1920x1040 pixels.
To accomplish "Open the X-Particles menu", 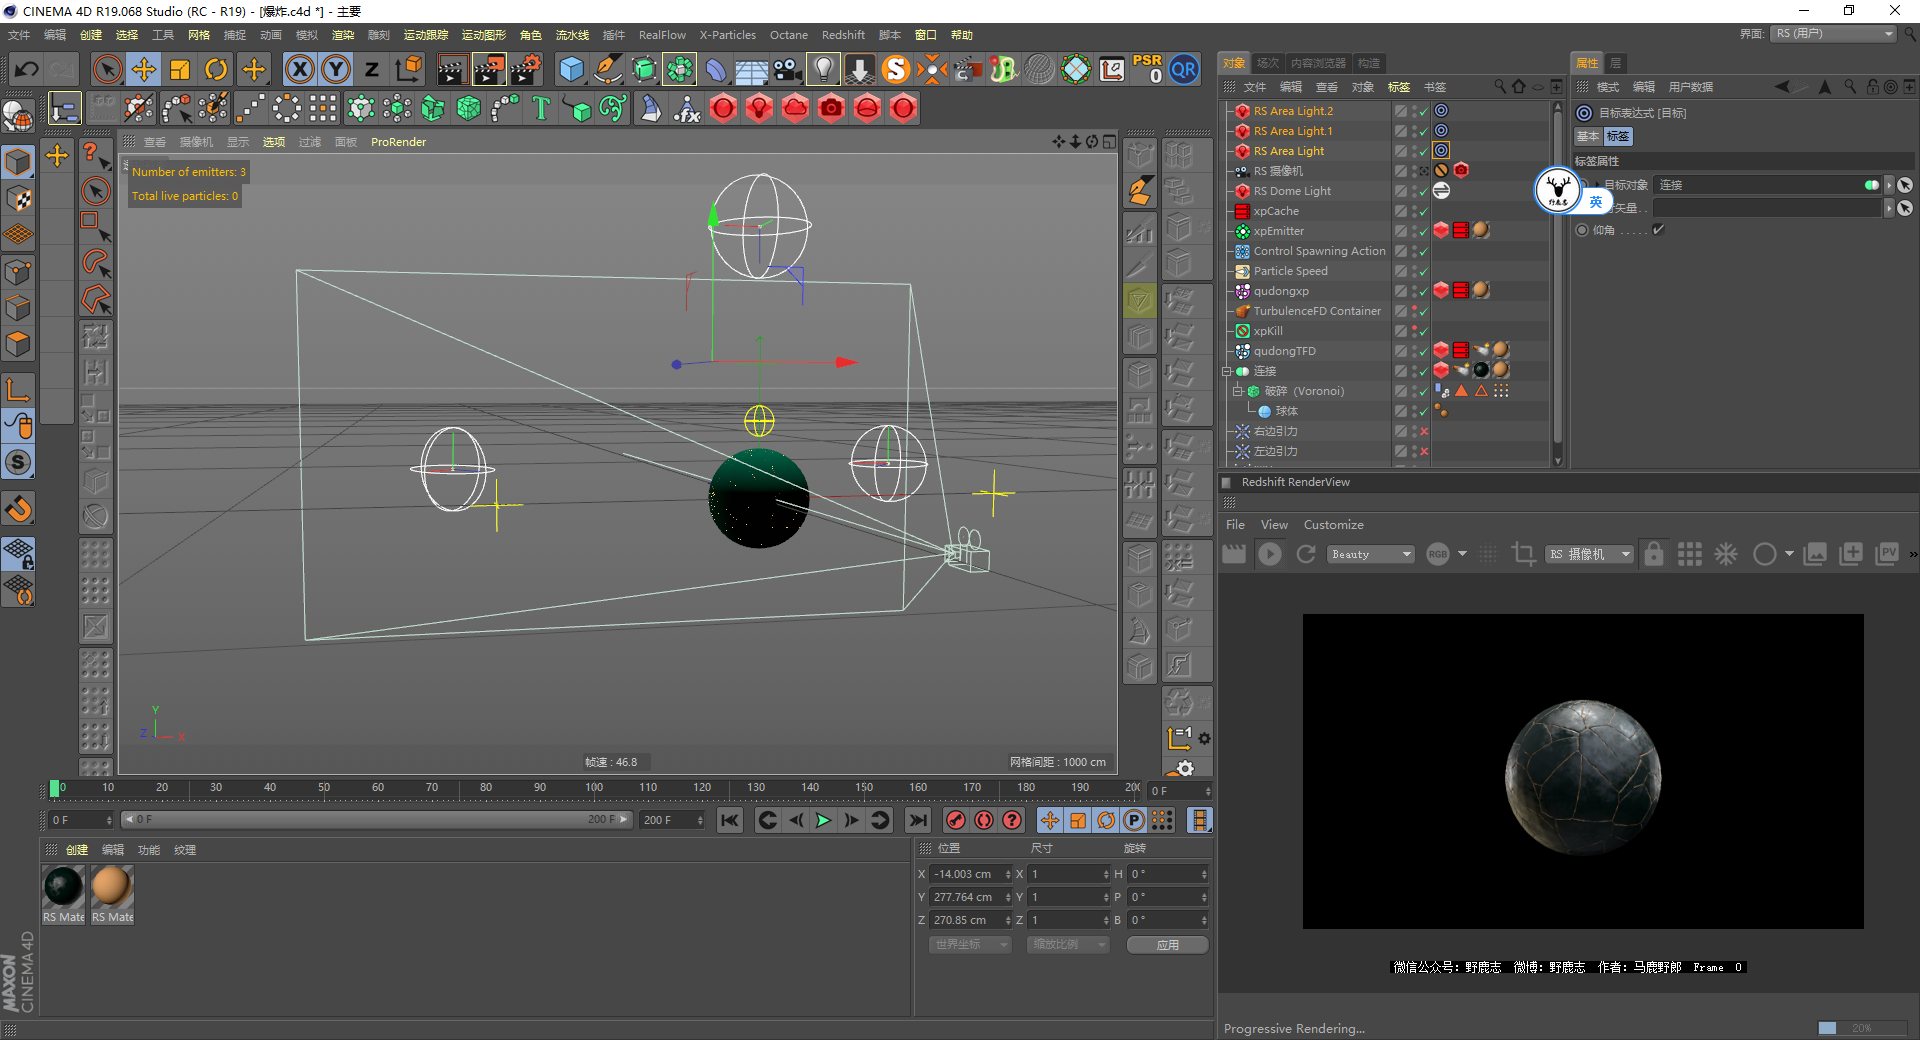I will point(728,35).
